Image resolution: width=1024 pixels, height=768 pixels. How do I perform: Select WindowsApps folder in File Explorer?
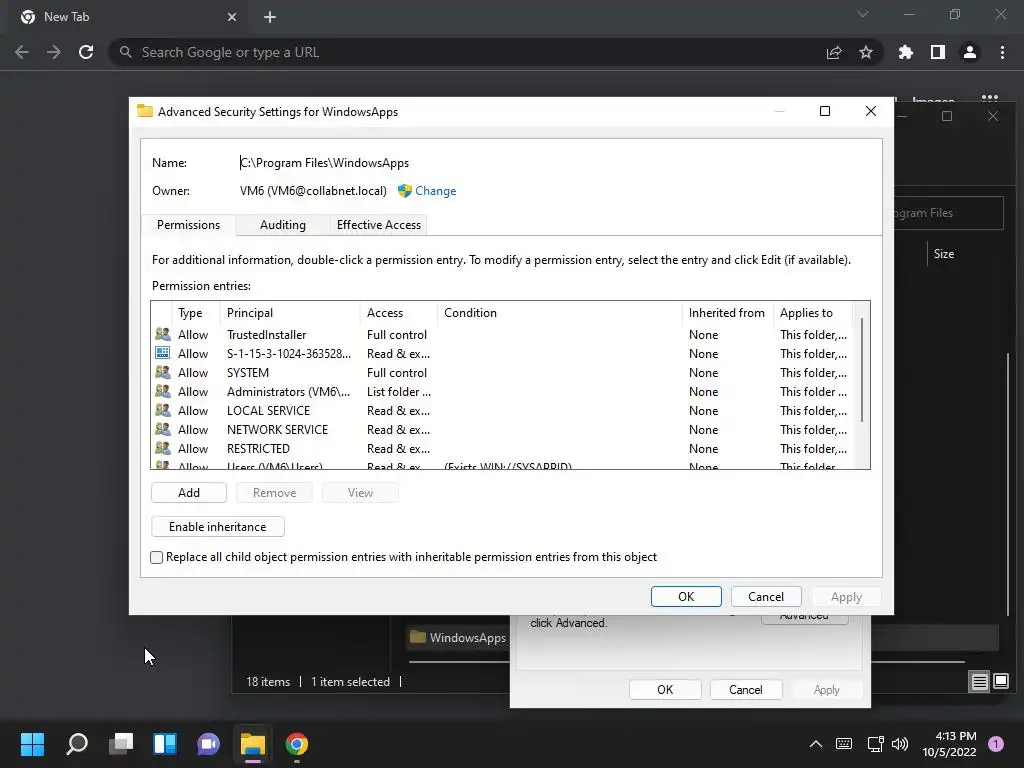pos(458,637)
